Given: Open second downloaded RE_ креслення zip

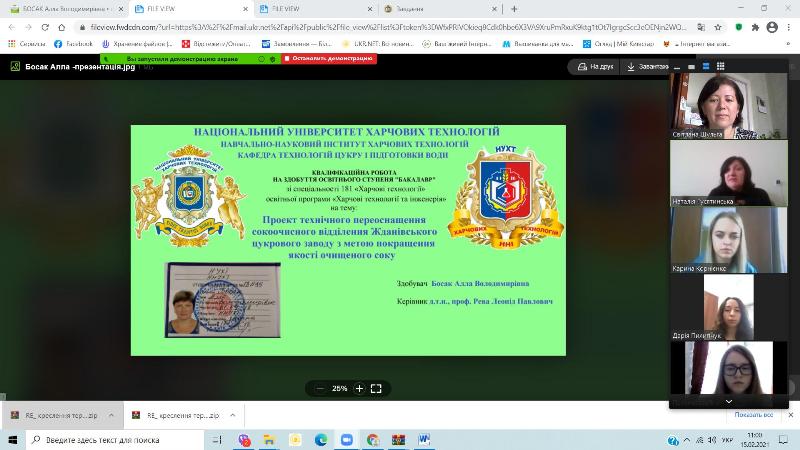Looking at the screenshot, I should point(177,415).
